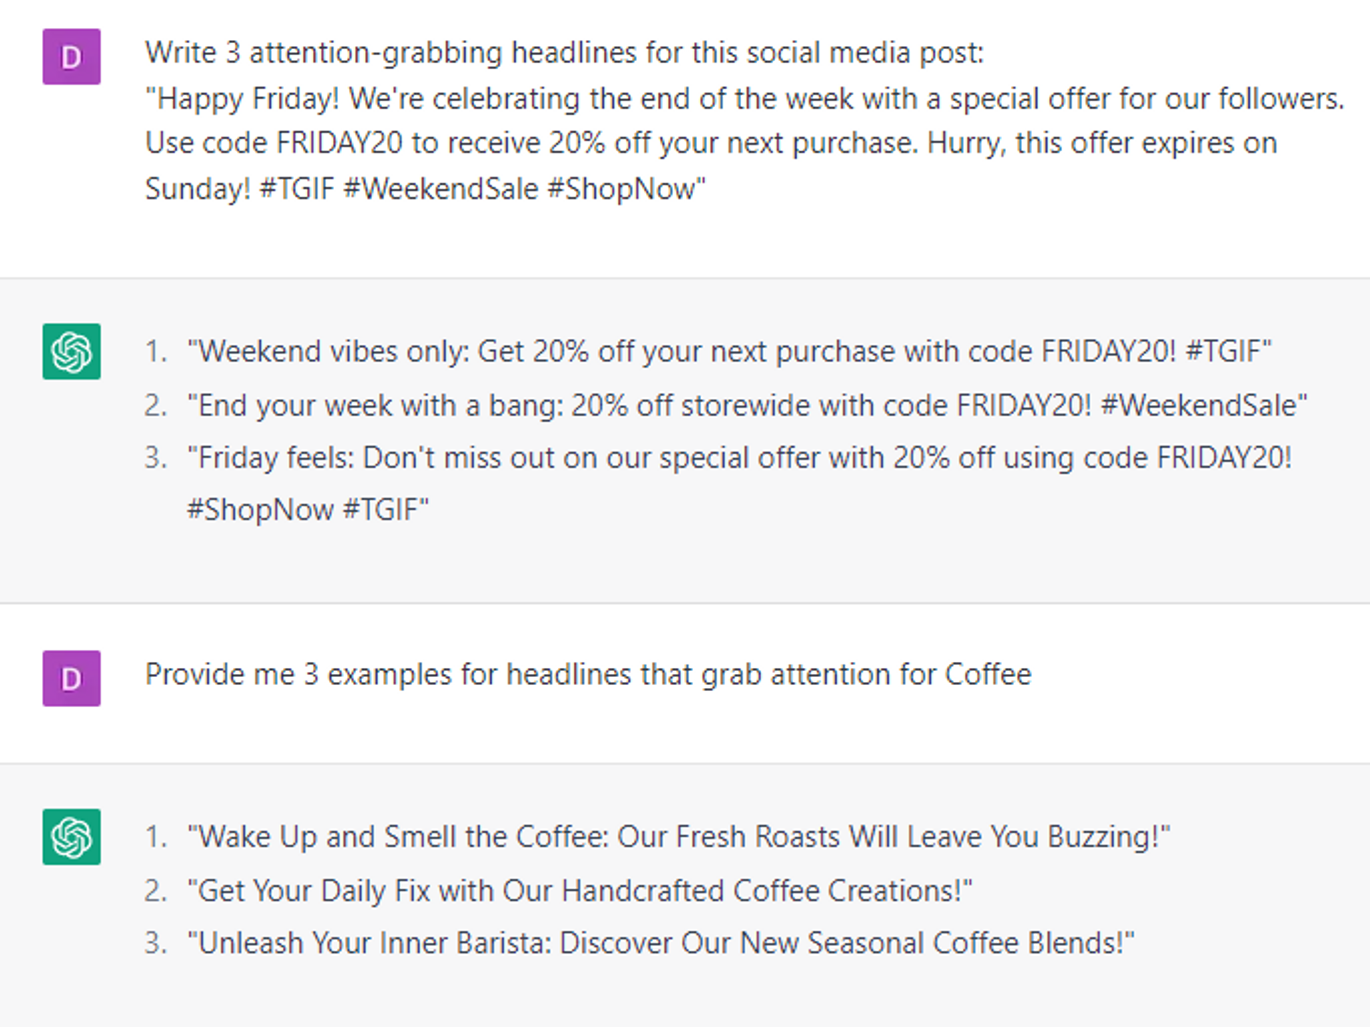Select the 'Weekend vibes only' headline

(729, 351)
